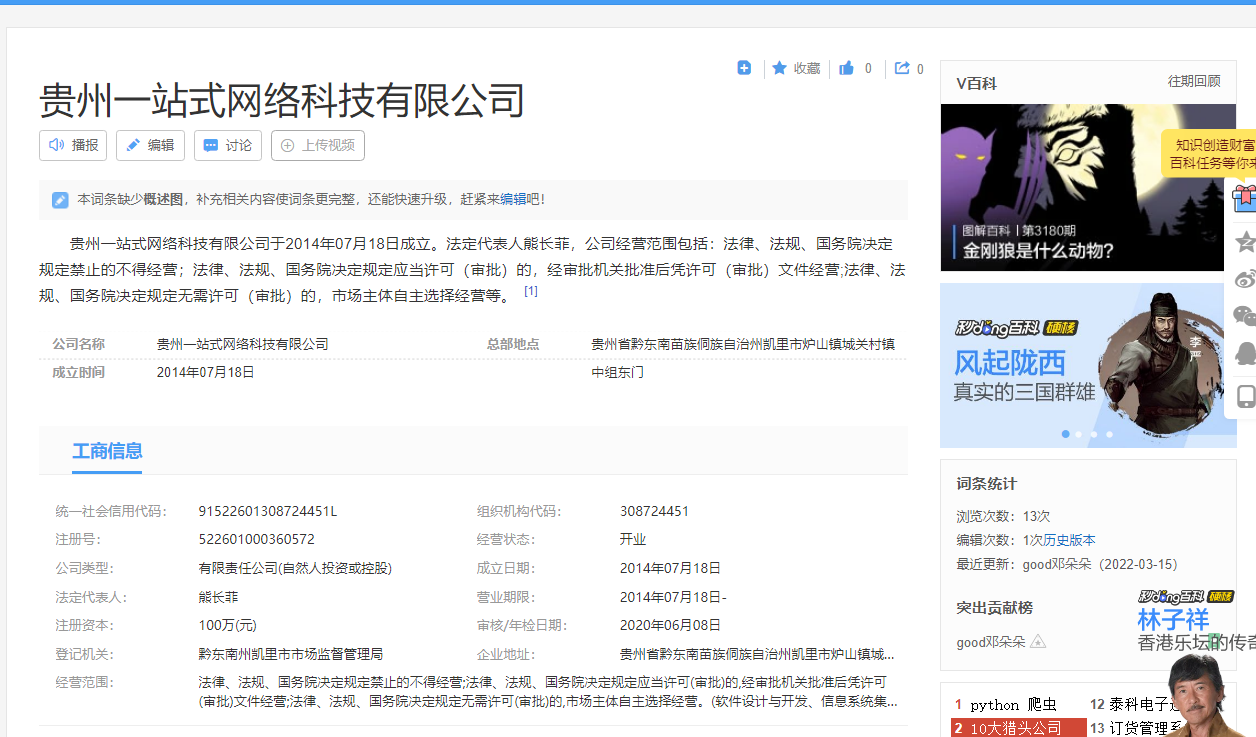Click the 浏览次数：13次 view count
Screen dimensions: 1256x737
tap(1003, 516)
